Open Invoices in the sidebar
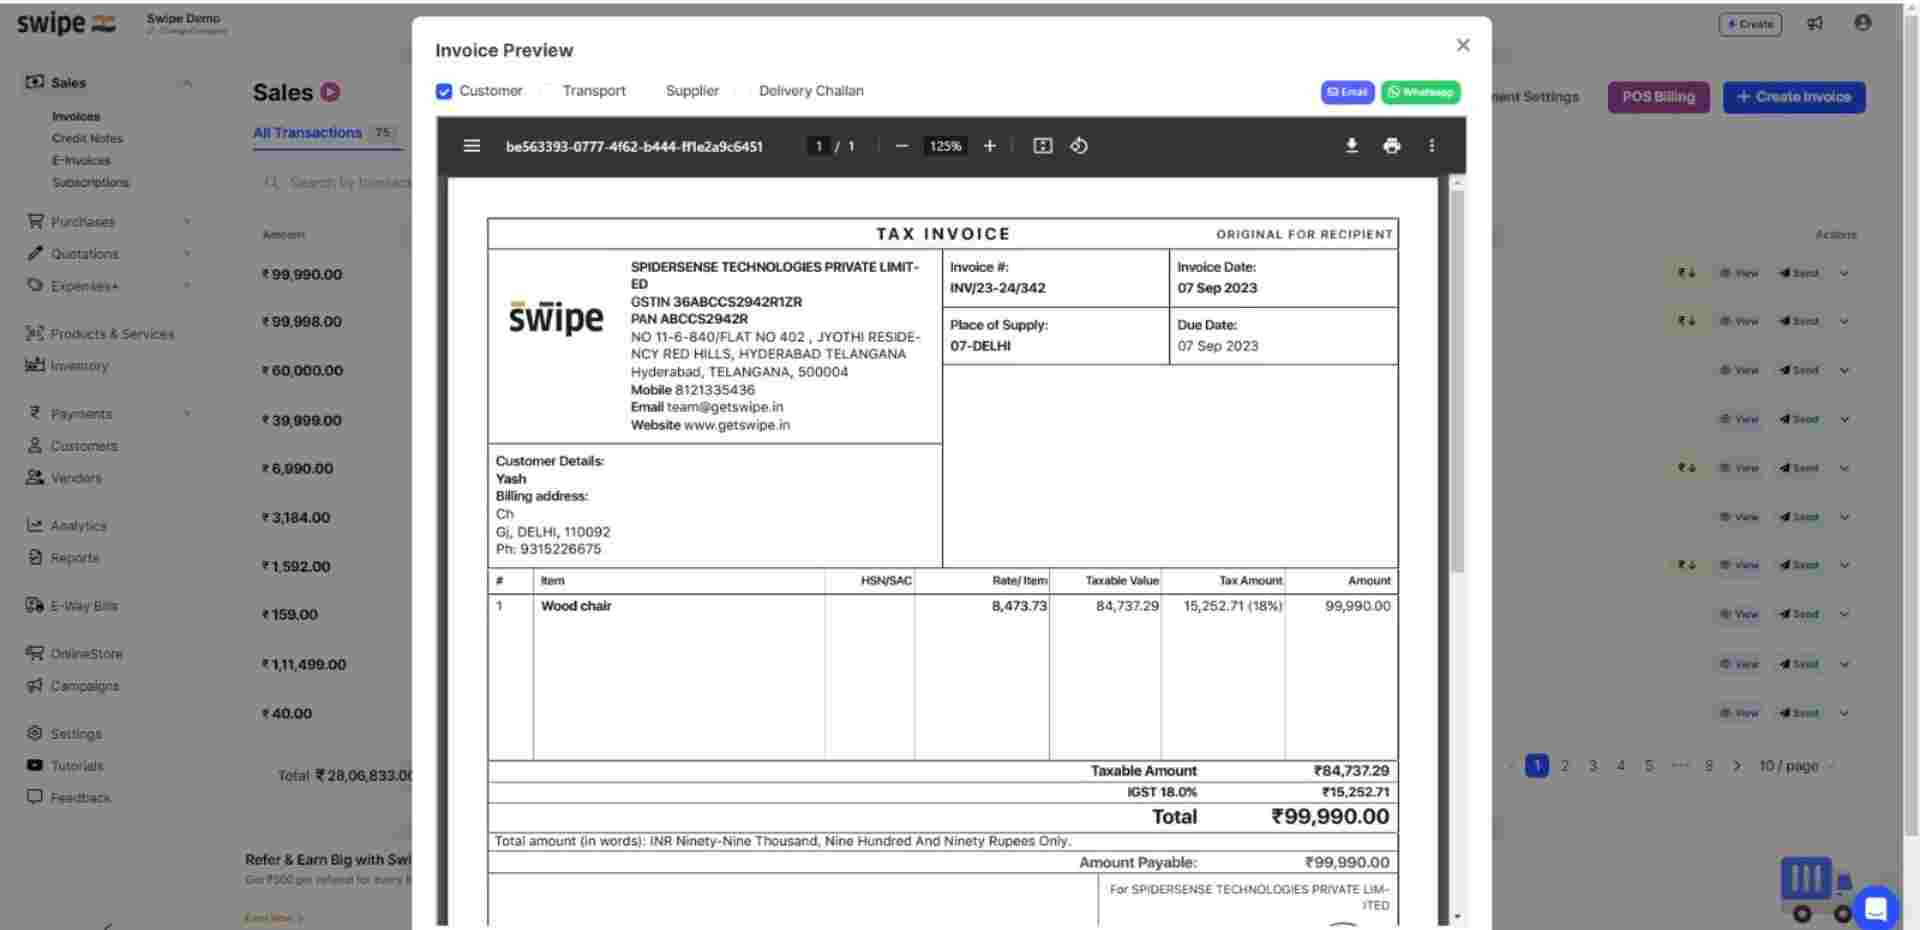Screen dimensions: 1920x930 coord(76,117)
